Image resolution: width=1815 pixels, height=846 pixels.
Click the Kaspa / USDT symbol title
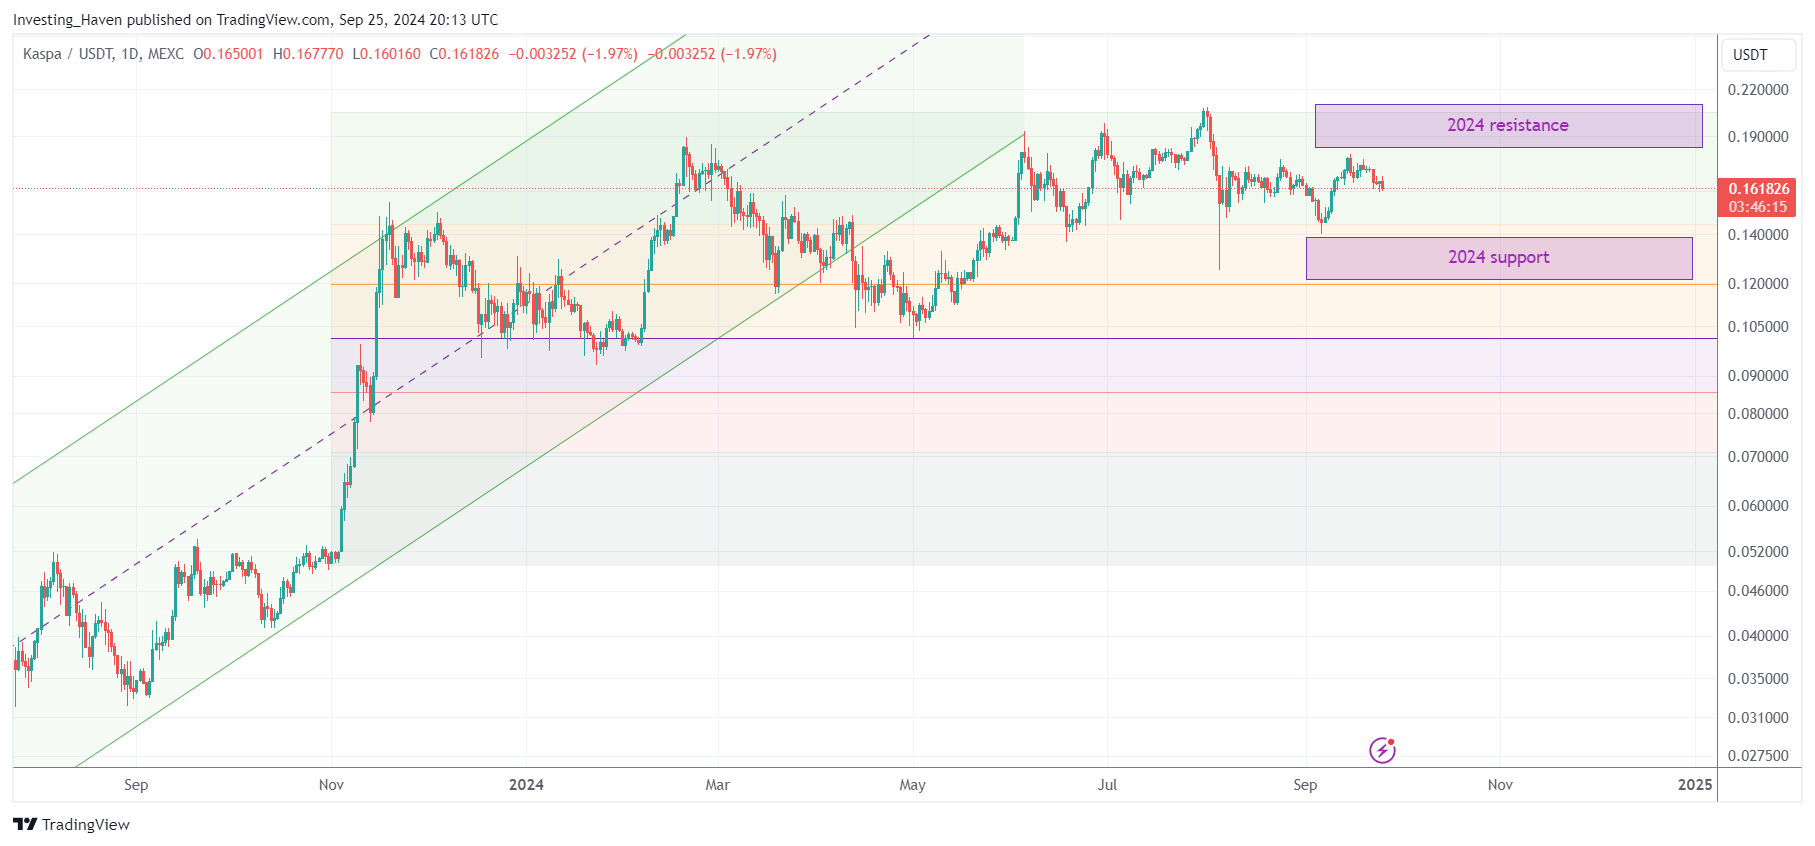pyautogui.click(x=68, y=54)
